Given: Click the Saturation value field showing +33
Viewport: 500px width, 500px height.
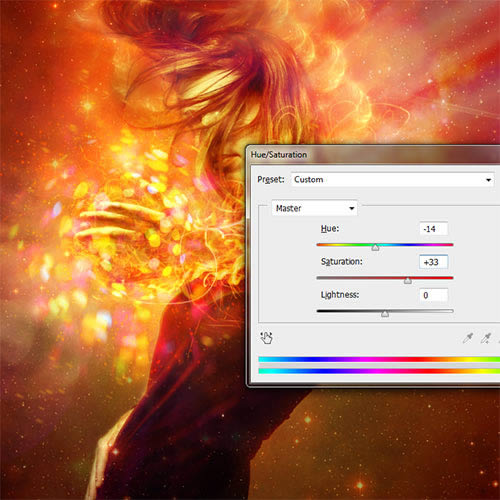Looking at the screenshot, I should click(433, 262).
